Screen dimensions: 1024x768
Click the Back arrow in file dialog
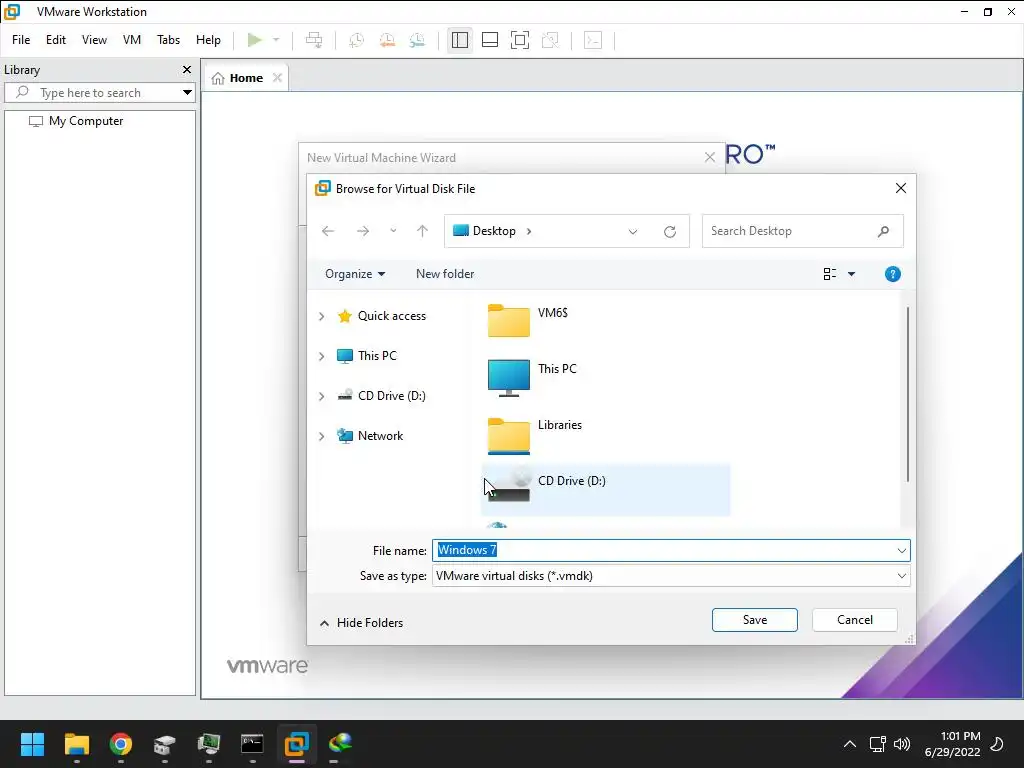[328, 231]
